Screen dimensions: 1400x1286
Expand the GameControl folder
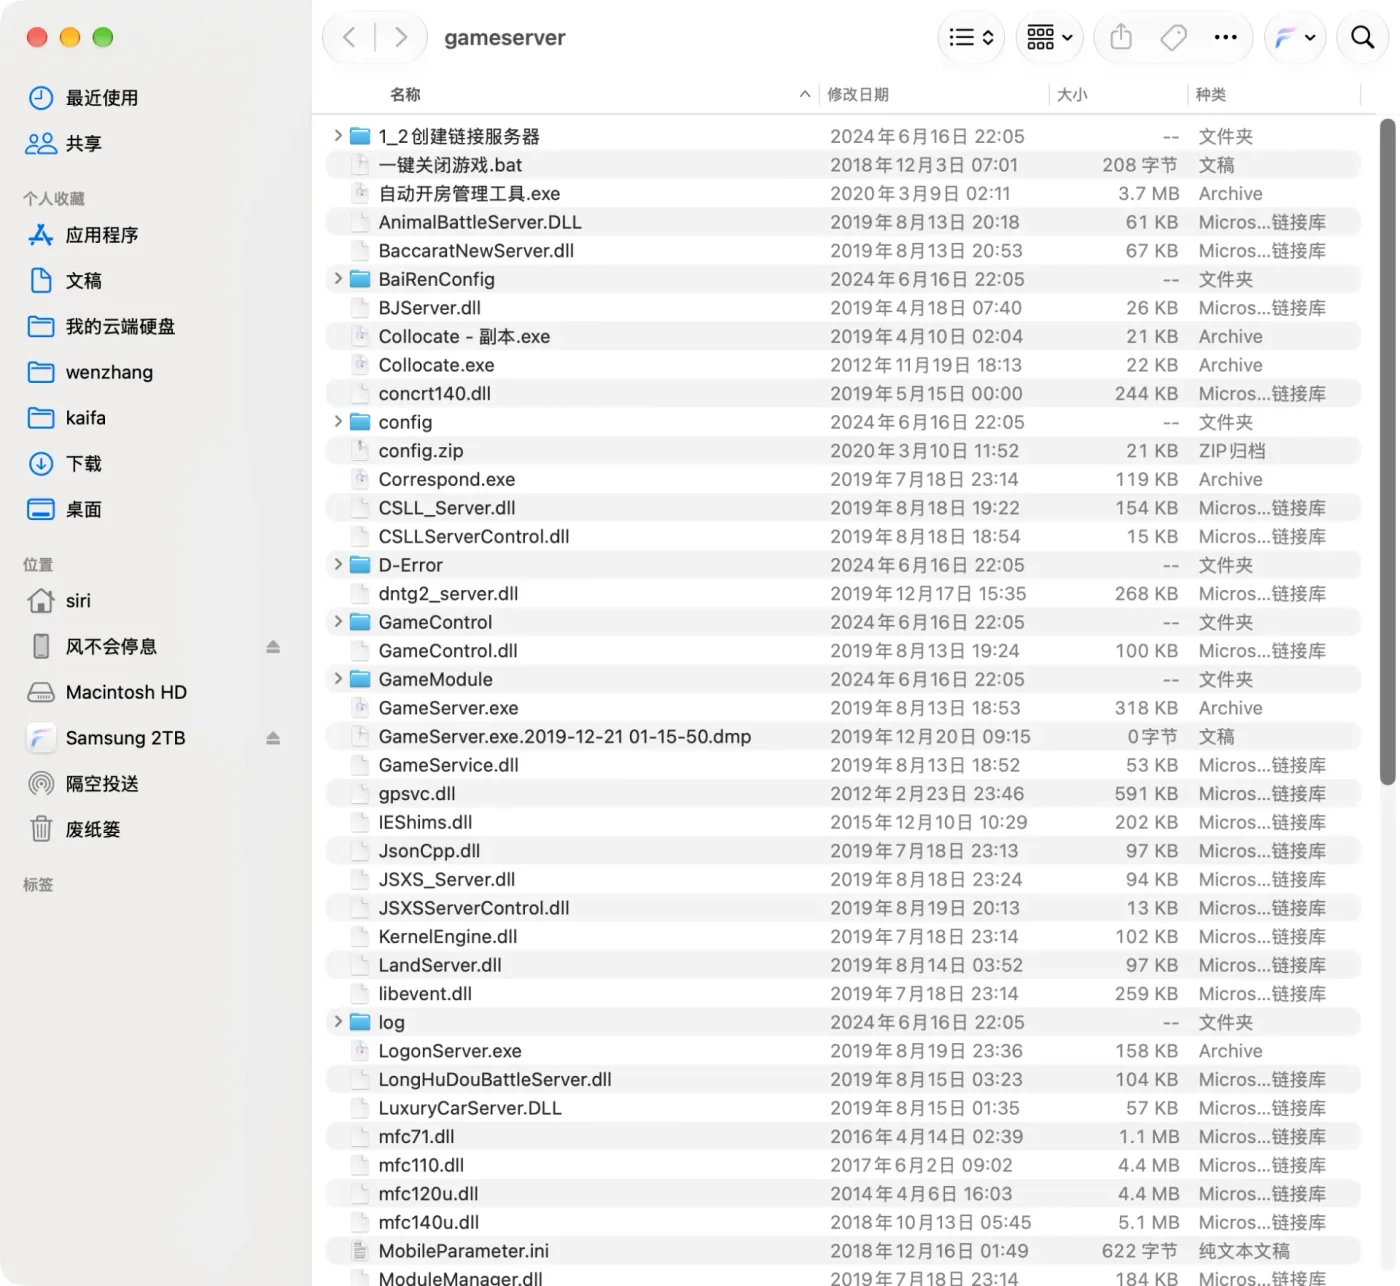[338, 622]
